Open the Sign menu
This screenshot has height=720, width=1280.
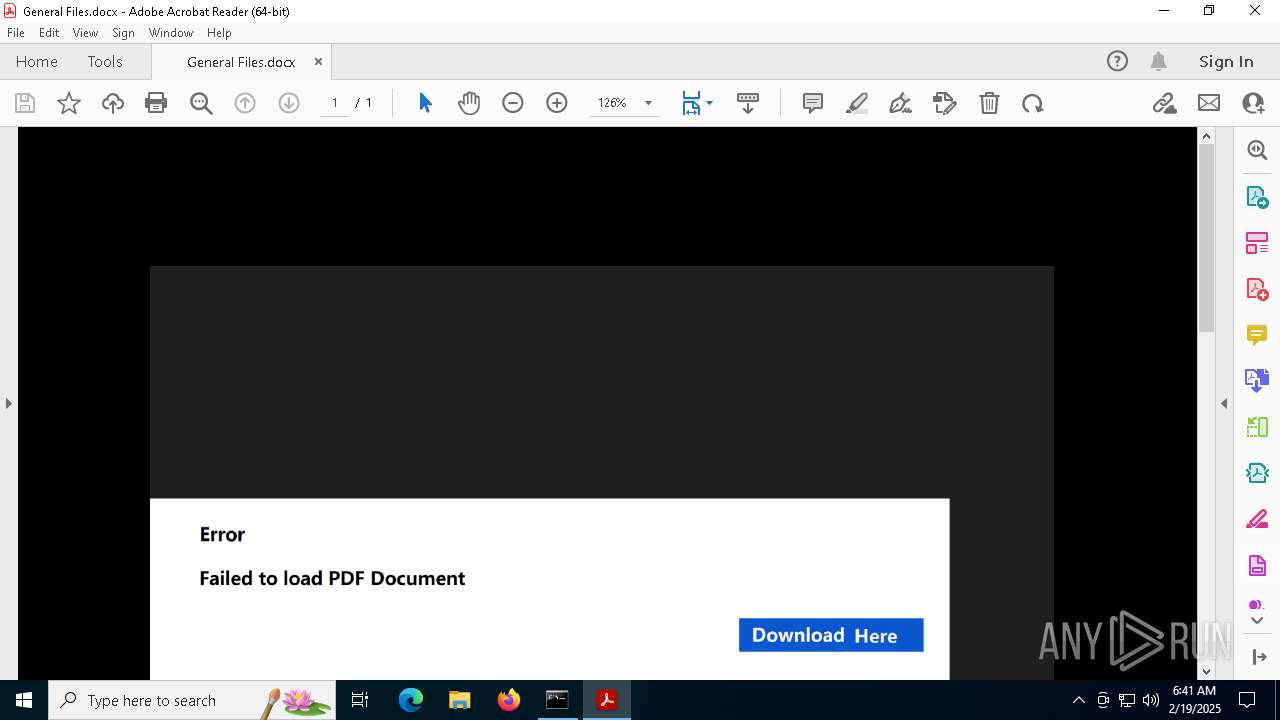[123, 33]
